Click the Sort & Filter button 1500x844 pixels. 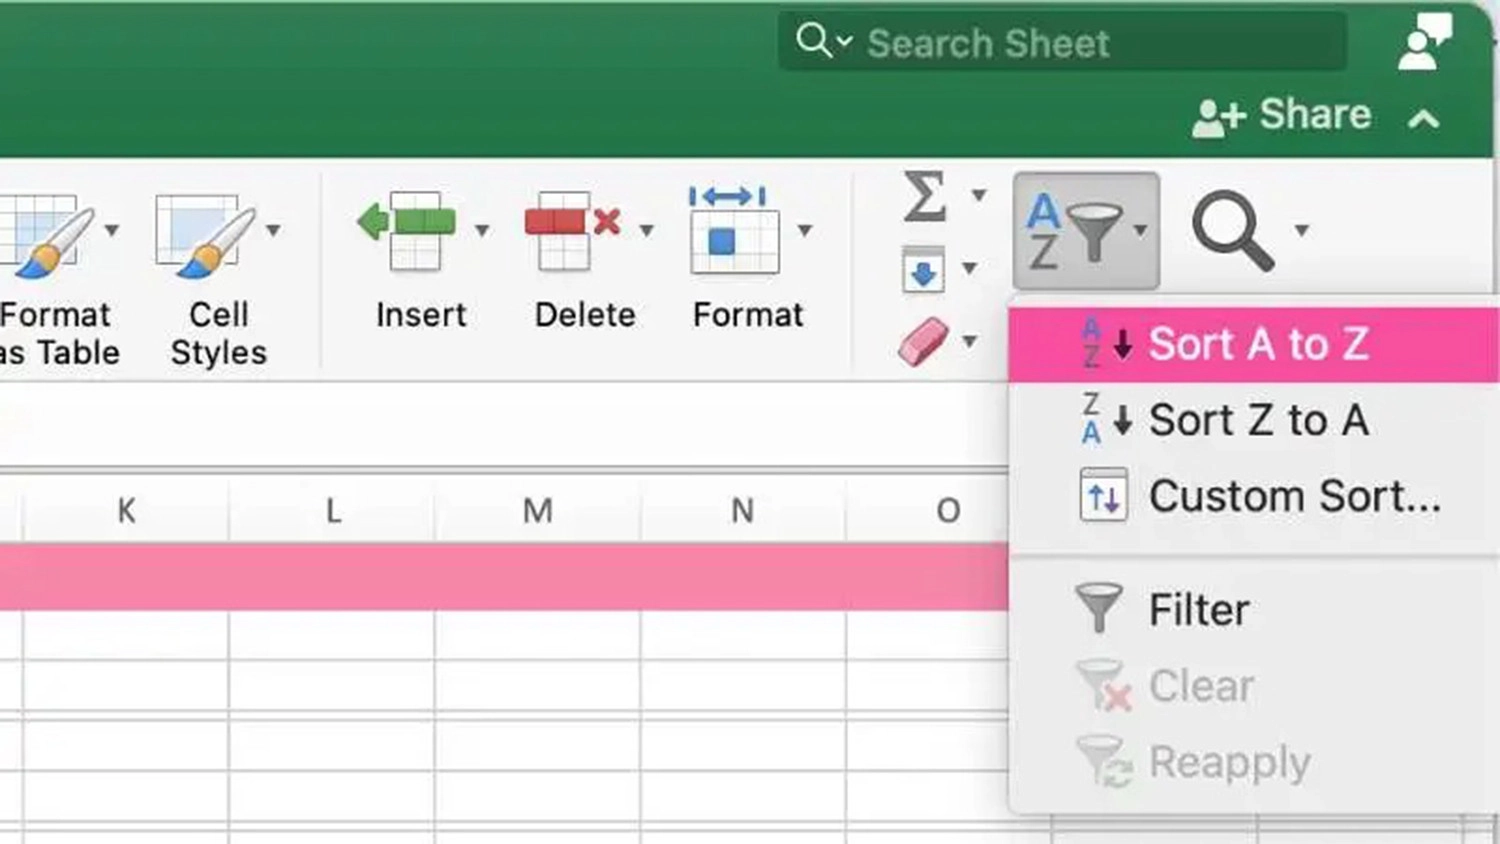coord(1086,231)
